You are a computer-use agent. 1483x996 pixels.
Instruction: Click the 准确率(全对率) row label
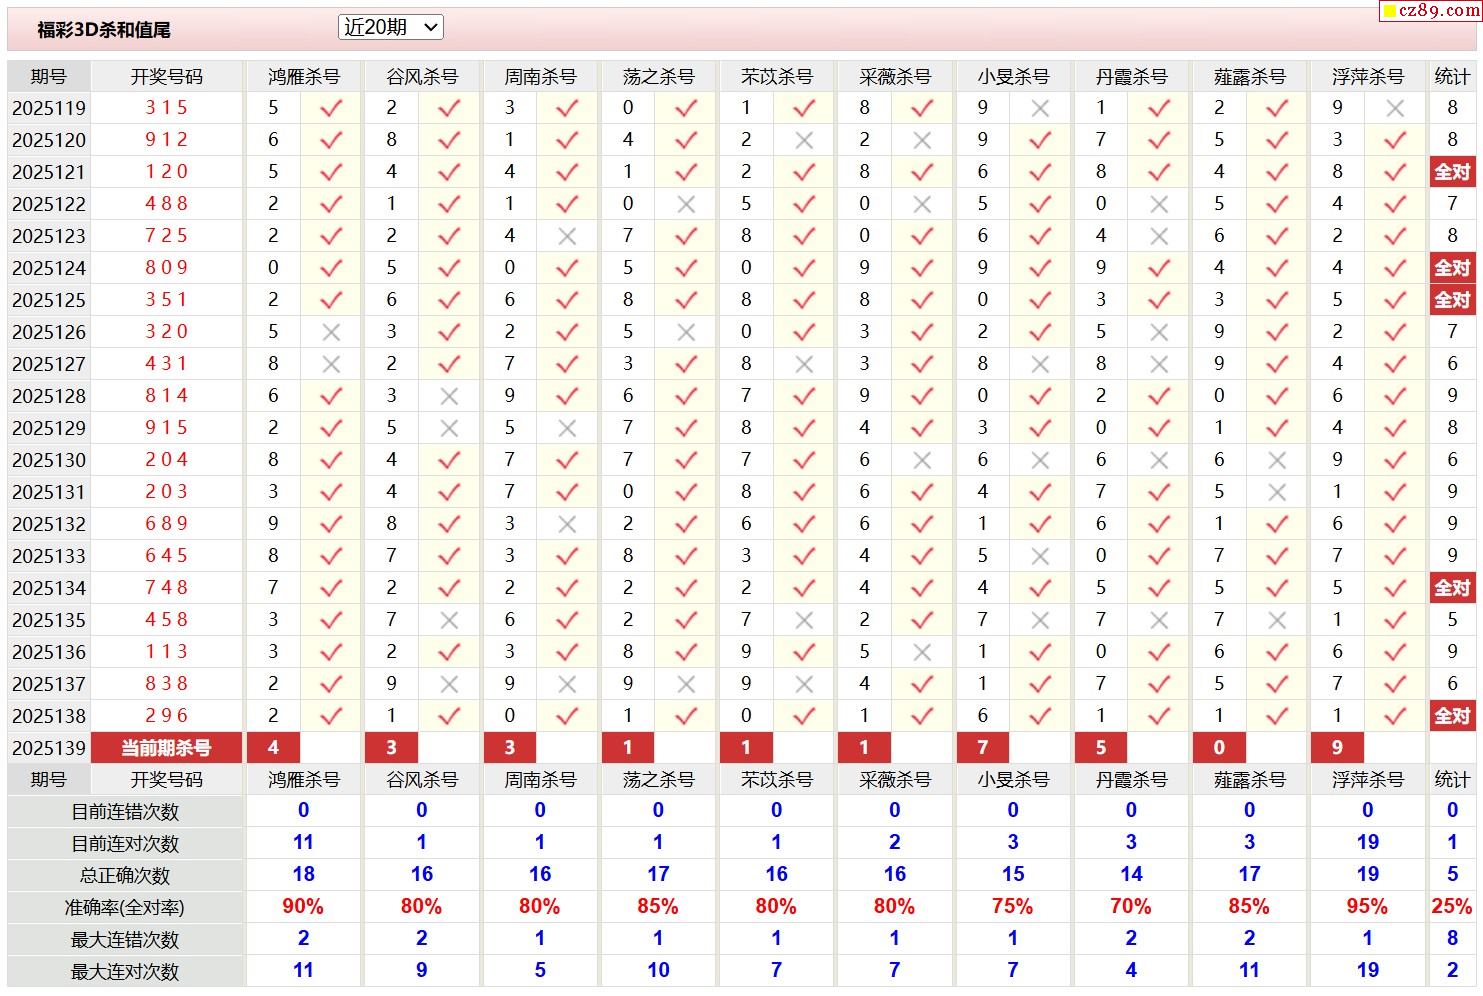click(125, 908)
